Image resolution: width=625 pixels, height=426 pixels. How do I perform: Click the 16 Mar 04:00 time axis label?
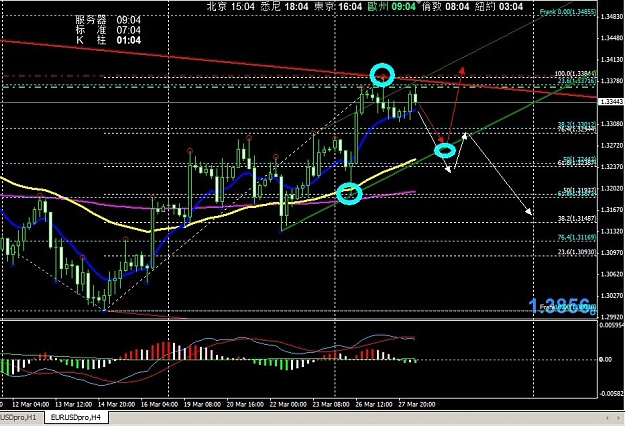(159, 404)
